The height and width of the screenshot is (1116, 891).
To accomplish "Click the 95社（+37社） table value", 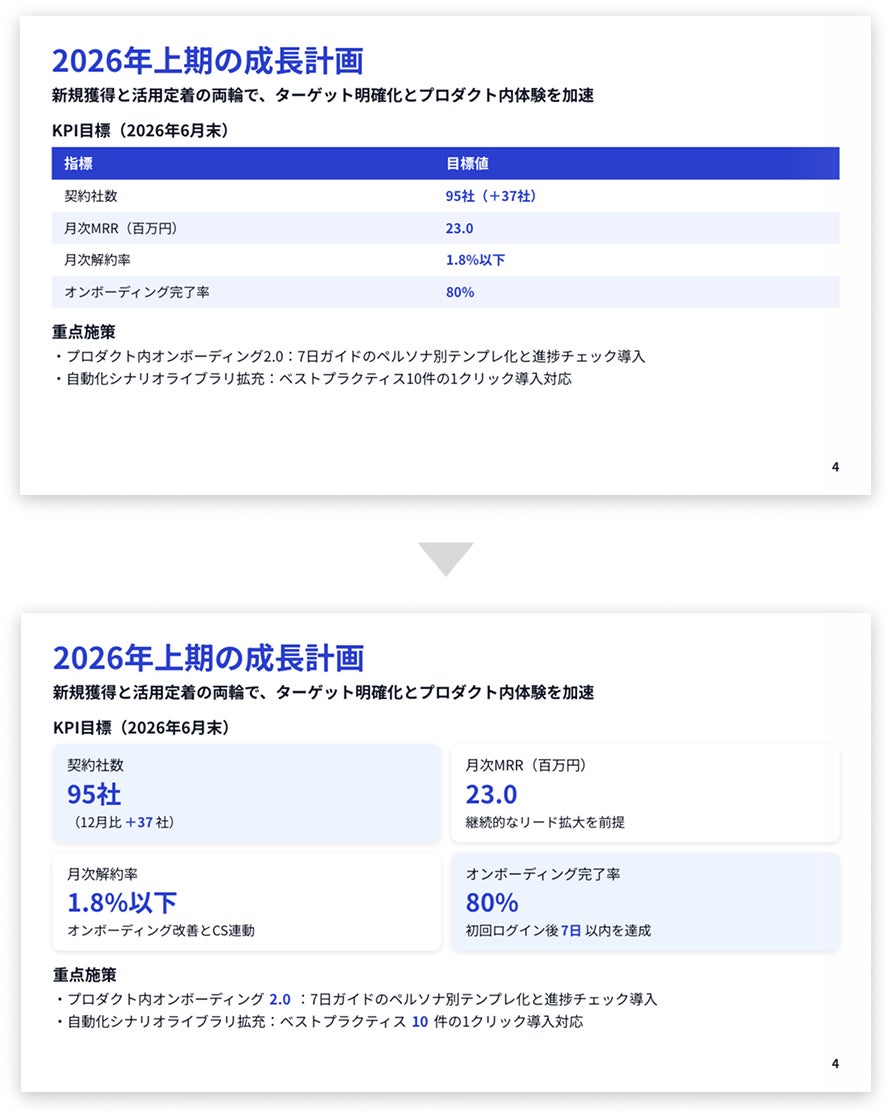I will (490, 196).
